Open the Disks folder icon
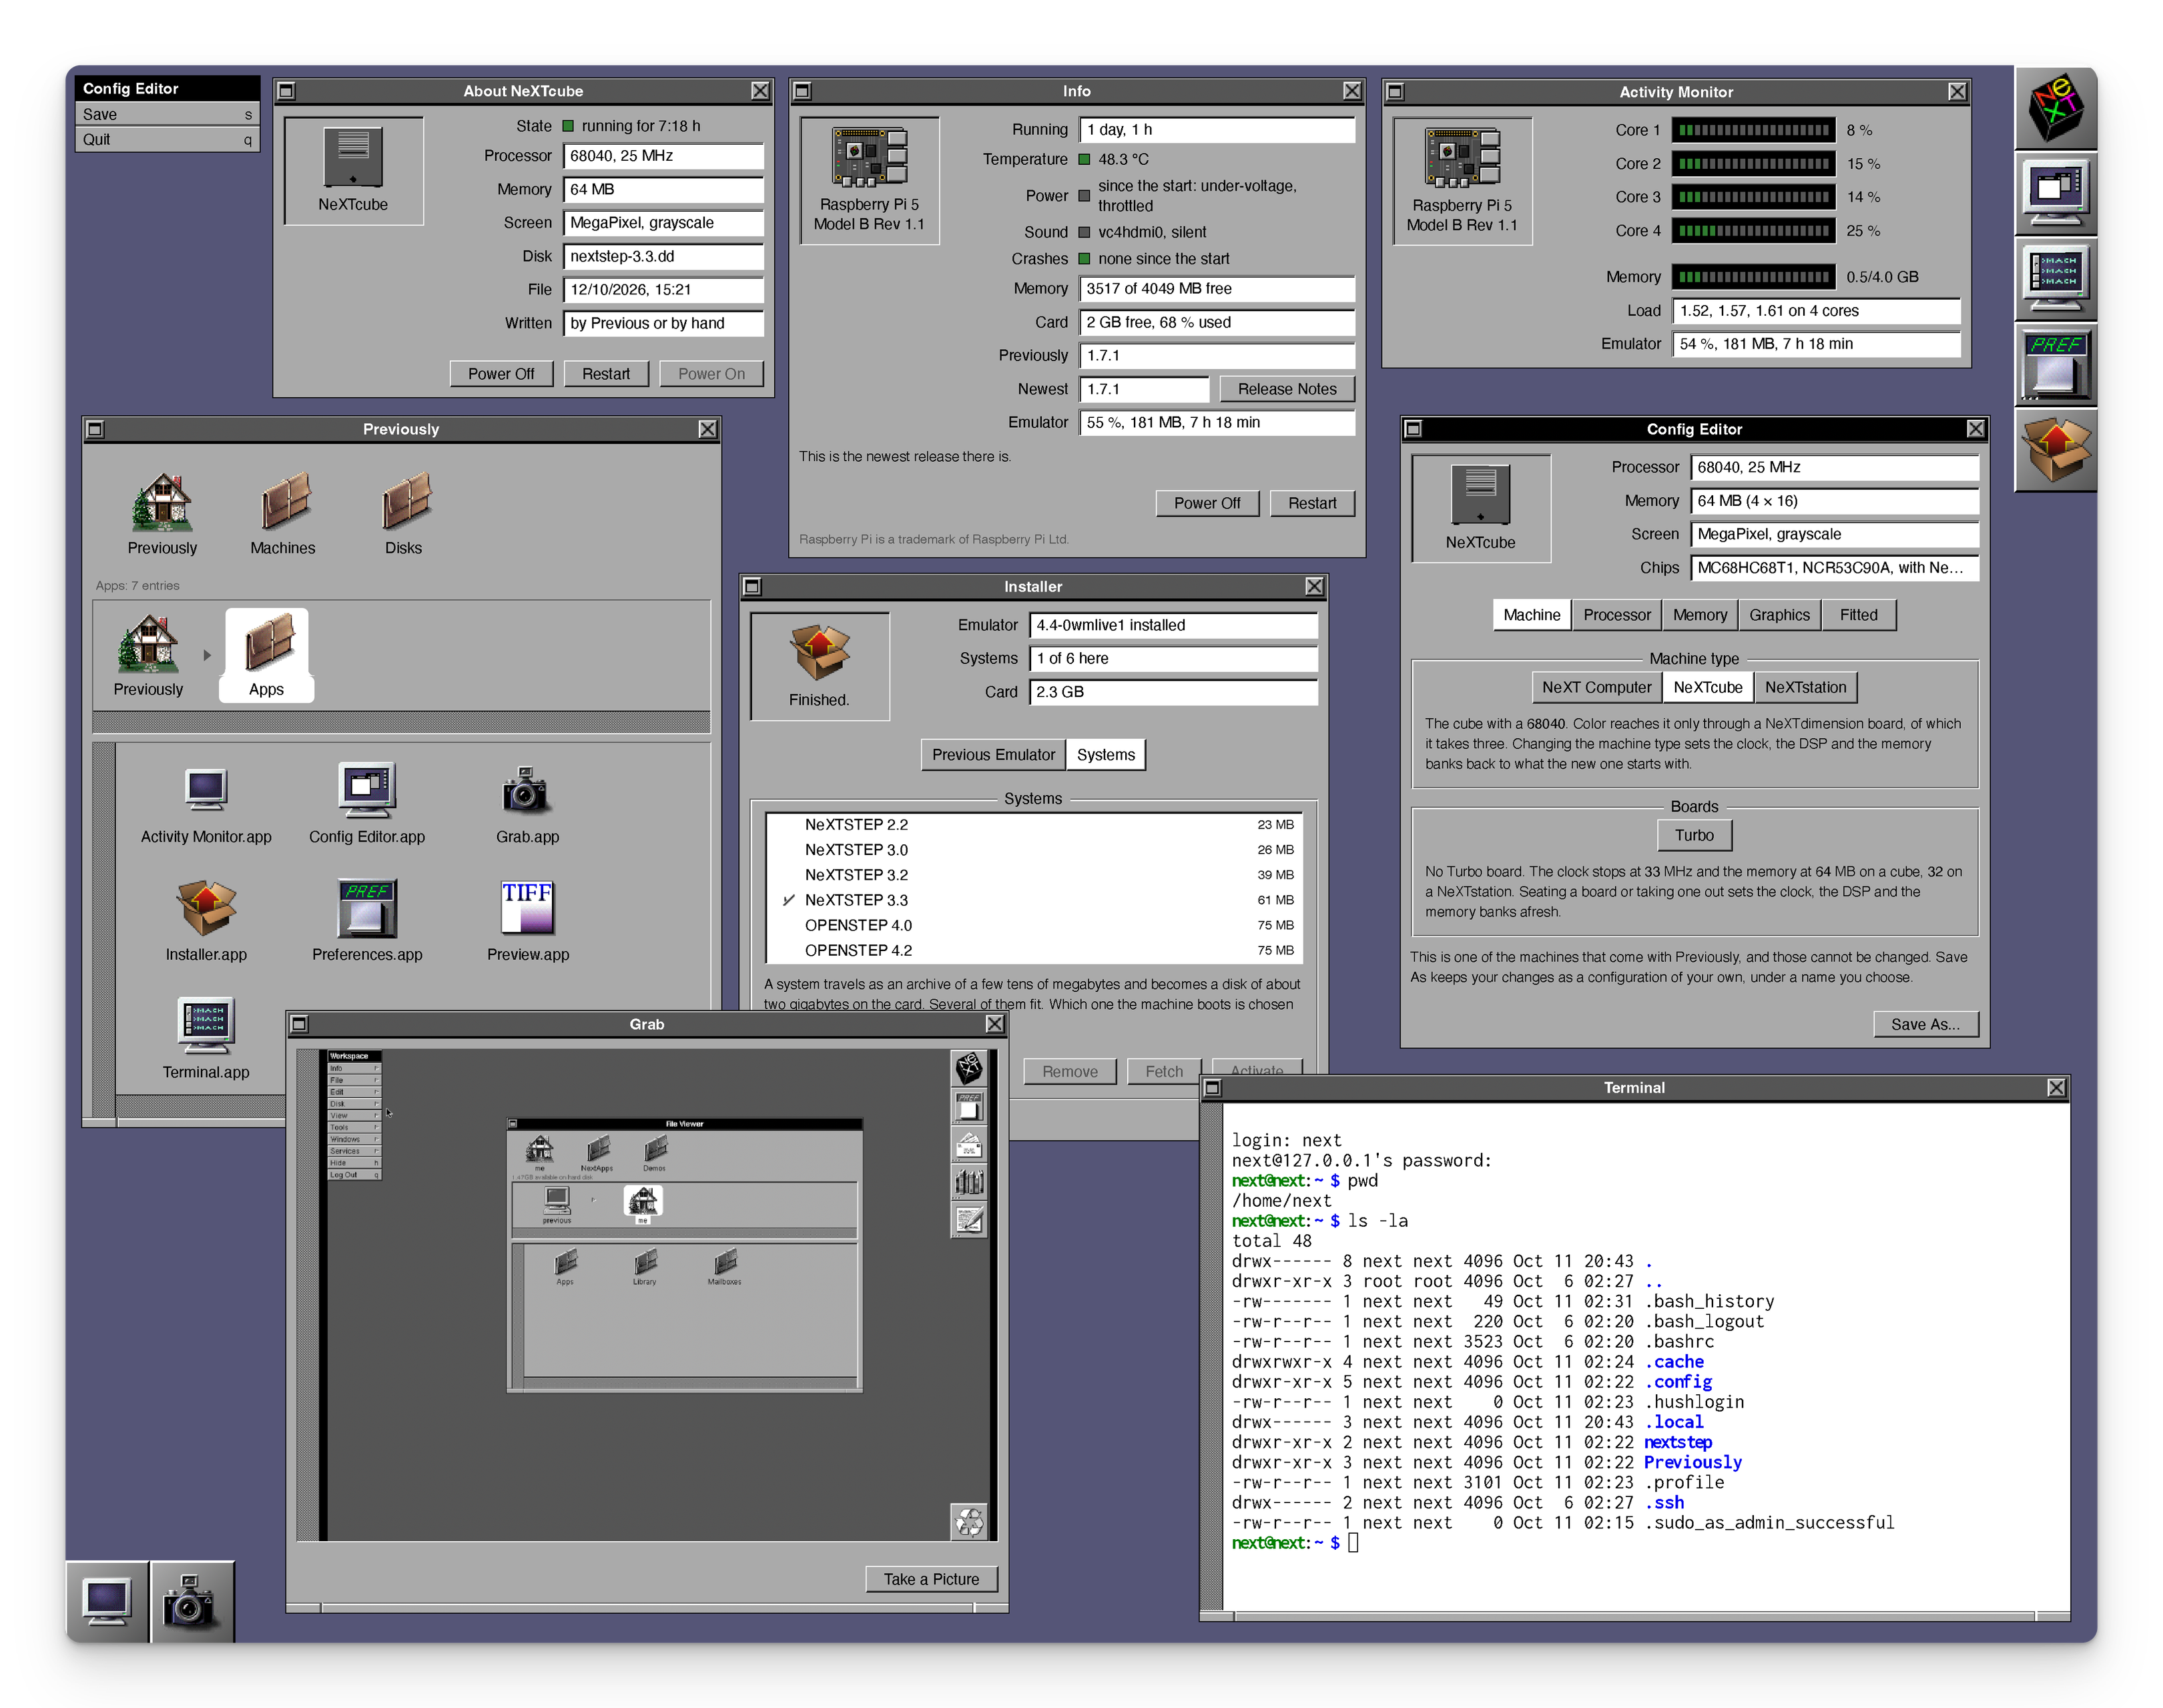 tap(405, 501)
